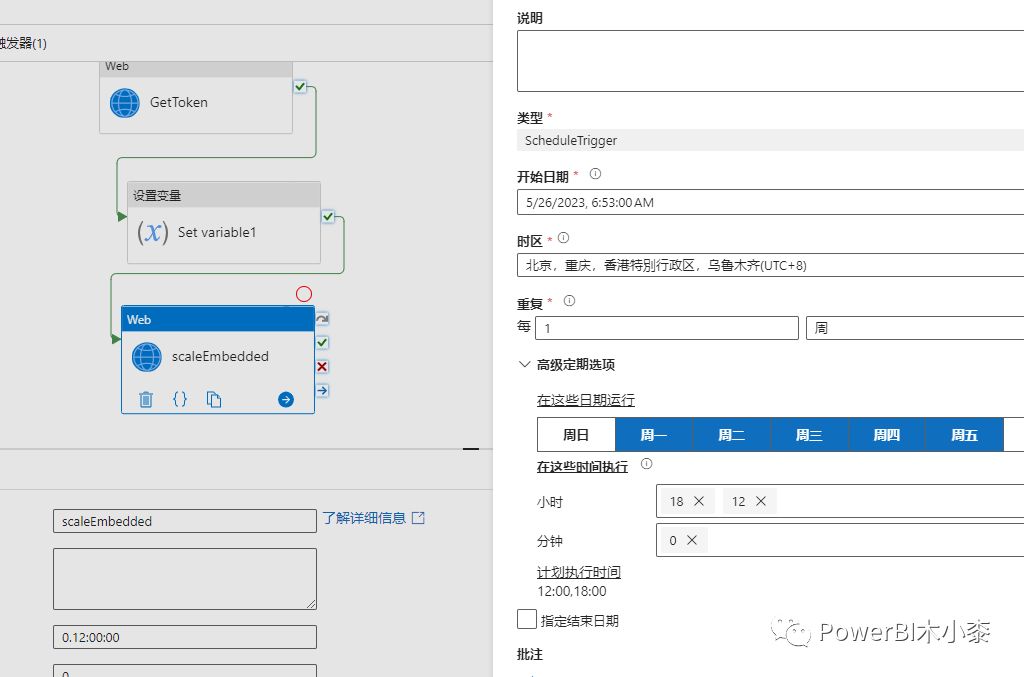Click the 计划执行时间 label
Image resolution: width=1024 pixels, height=677 pixels.
[x=579, y=572]
